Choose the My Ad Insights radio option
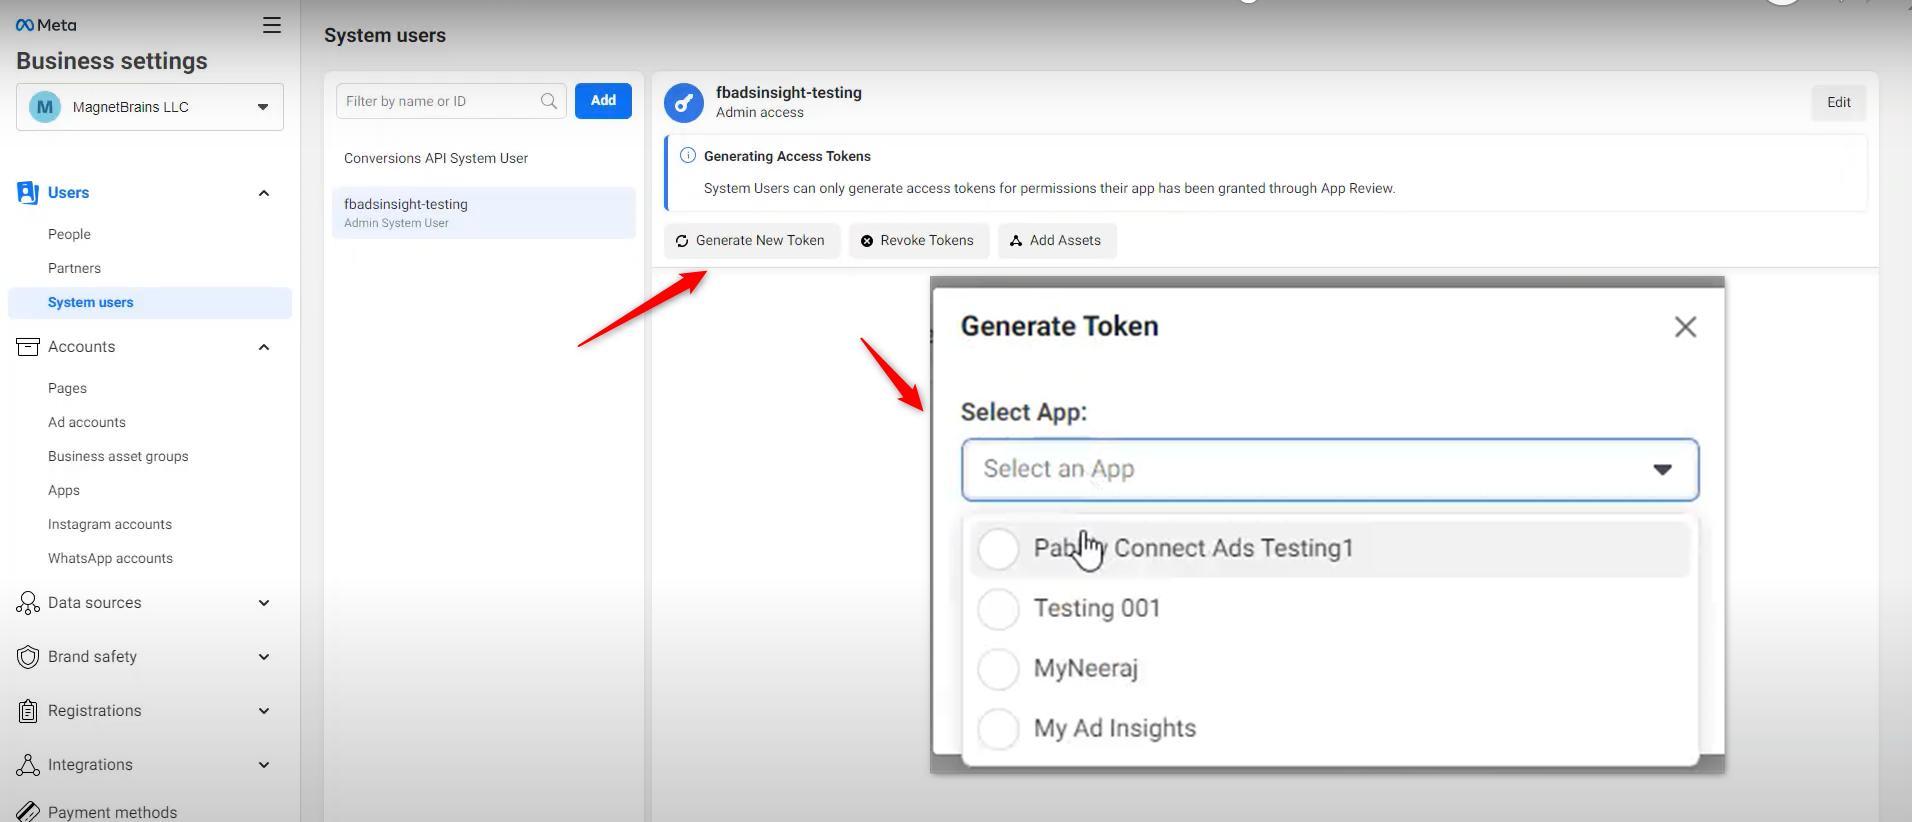 click(x=998, y=729)
